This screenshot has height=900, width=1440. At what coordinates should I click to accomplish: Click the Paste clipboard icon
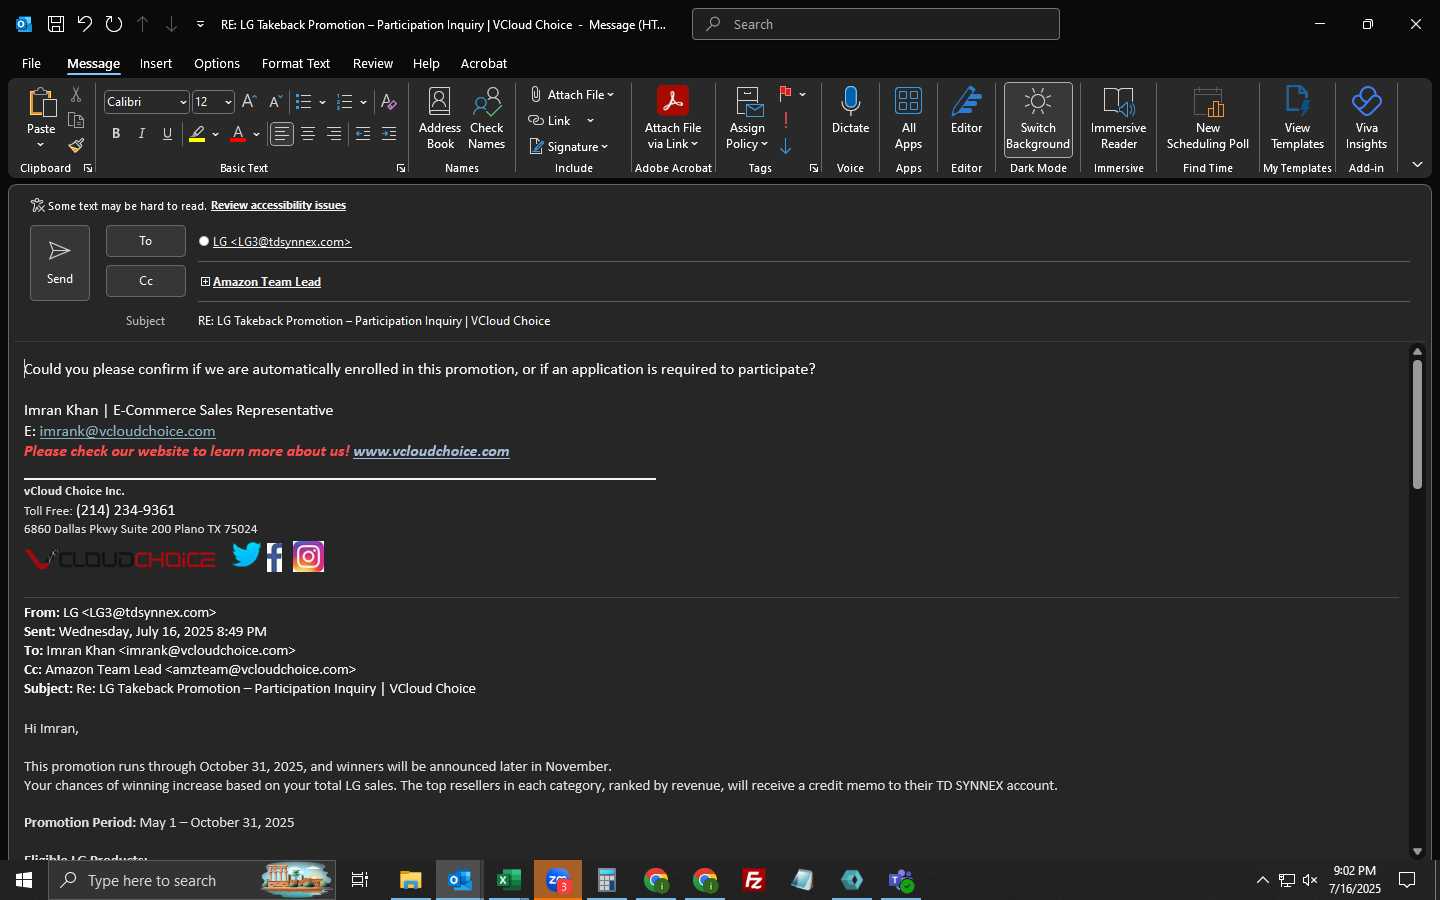point(41,103)
